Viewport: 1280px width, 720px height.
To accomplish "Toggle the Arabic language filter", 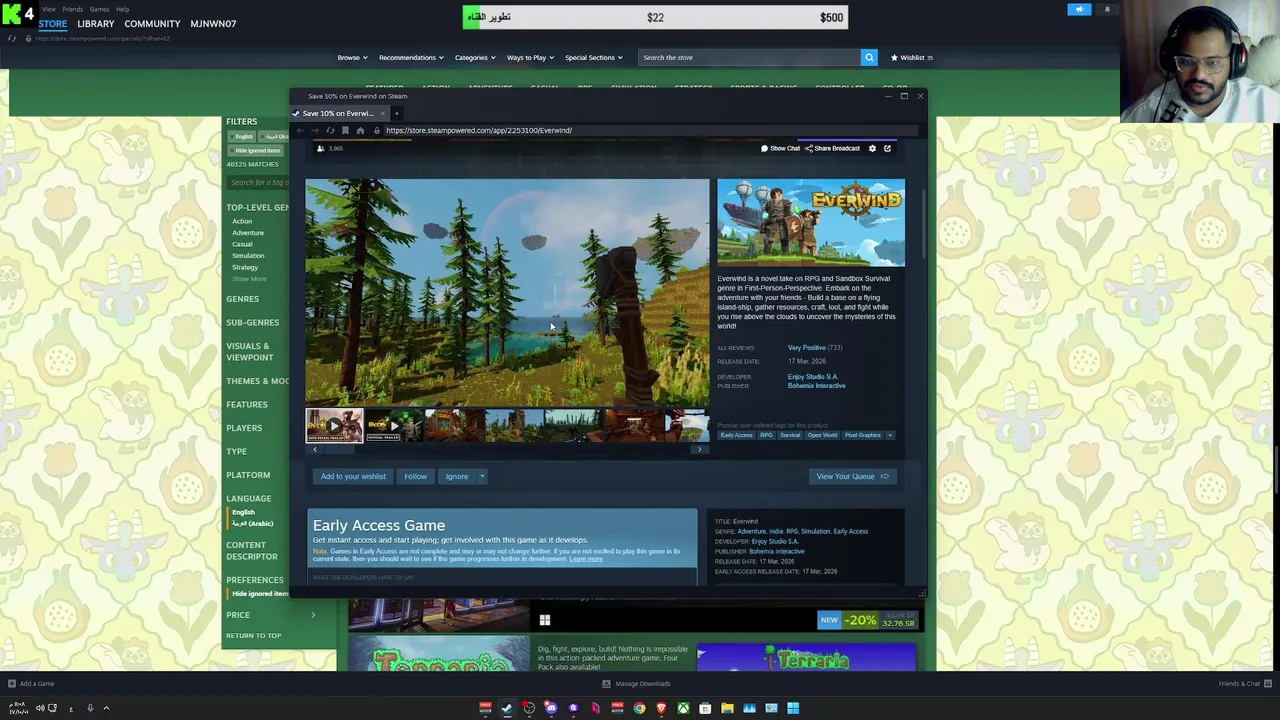I will (x=252, y=523).
